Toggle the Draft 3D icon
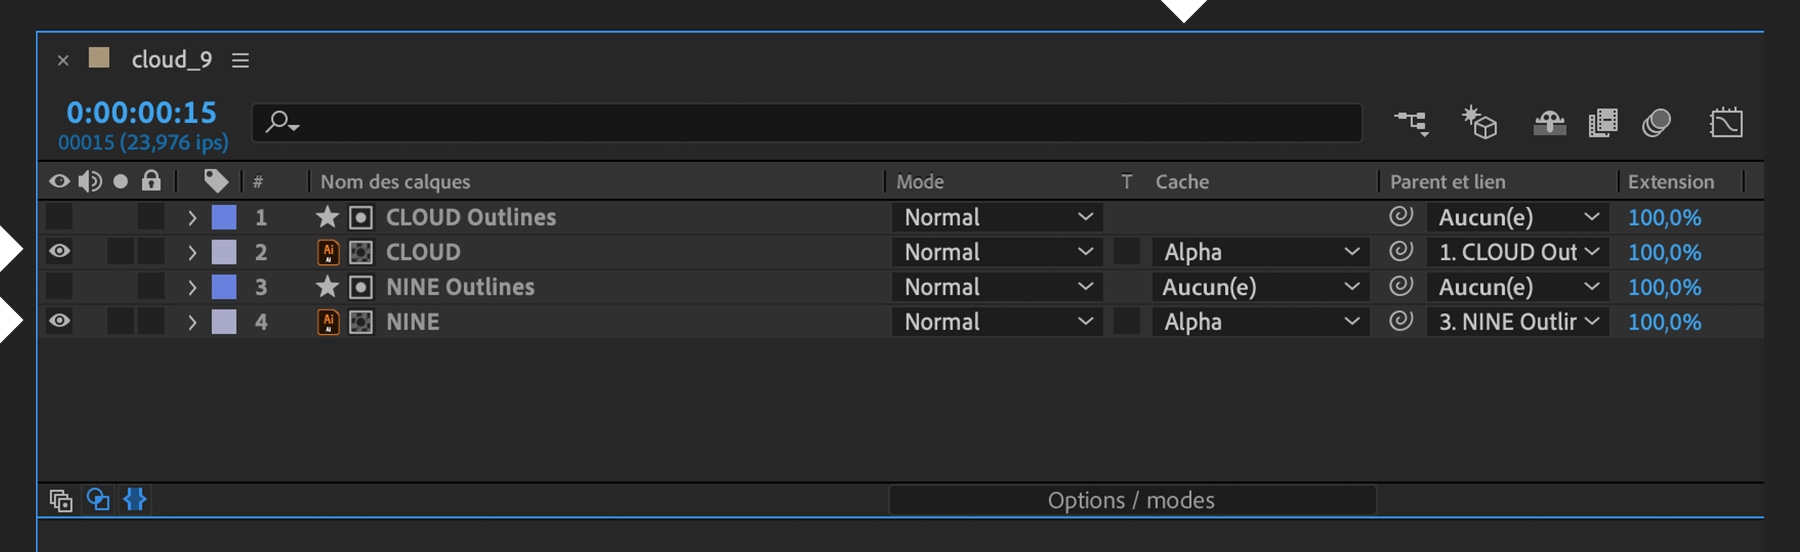This screenshot has height=552, width=1800. (1479, 123)
